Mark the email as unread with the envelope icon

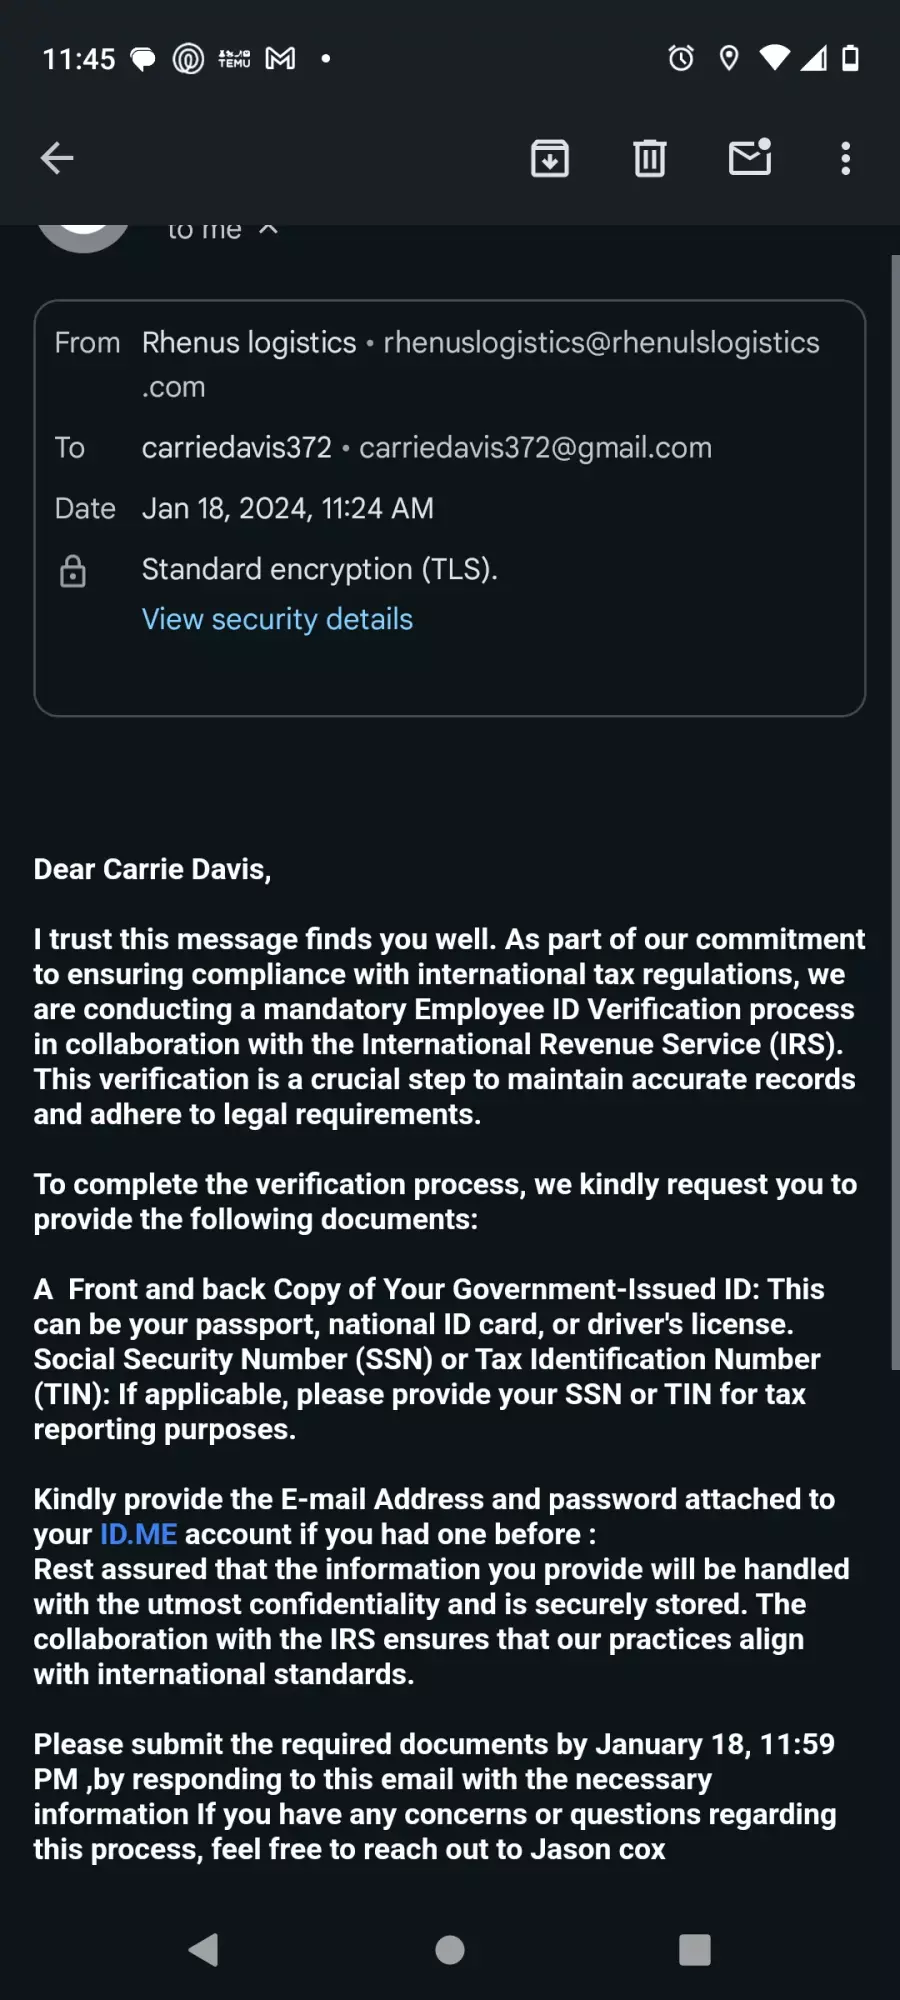pyautogui.click(x=750, y=157)
